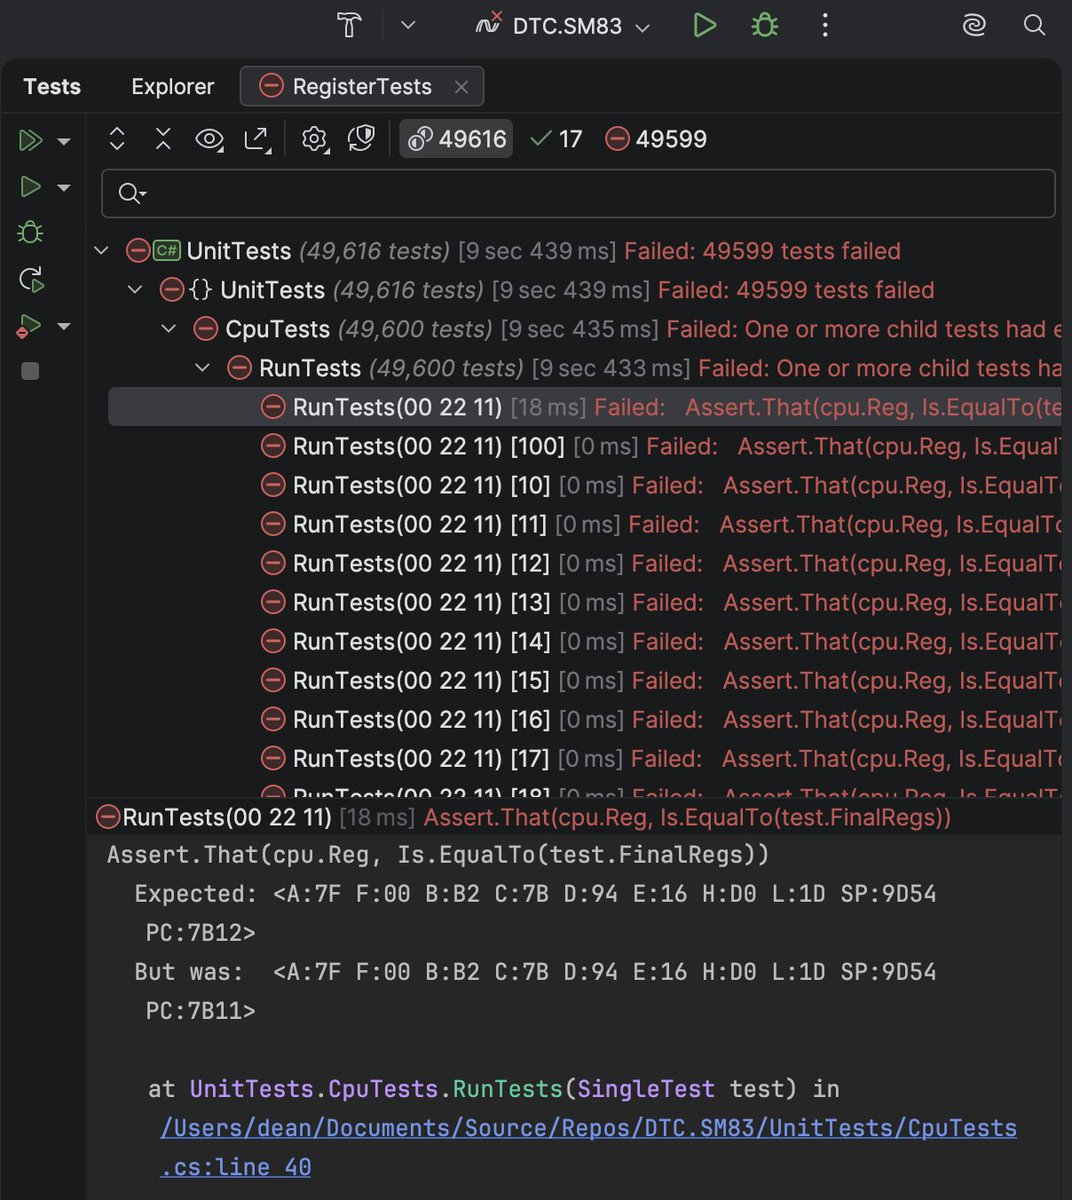The width and height of the screenshot is (1072, 1200).
Task: Rerun only the failed tests
Action: coord(31,326)
